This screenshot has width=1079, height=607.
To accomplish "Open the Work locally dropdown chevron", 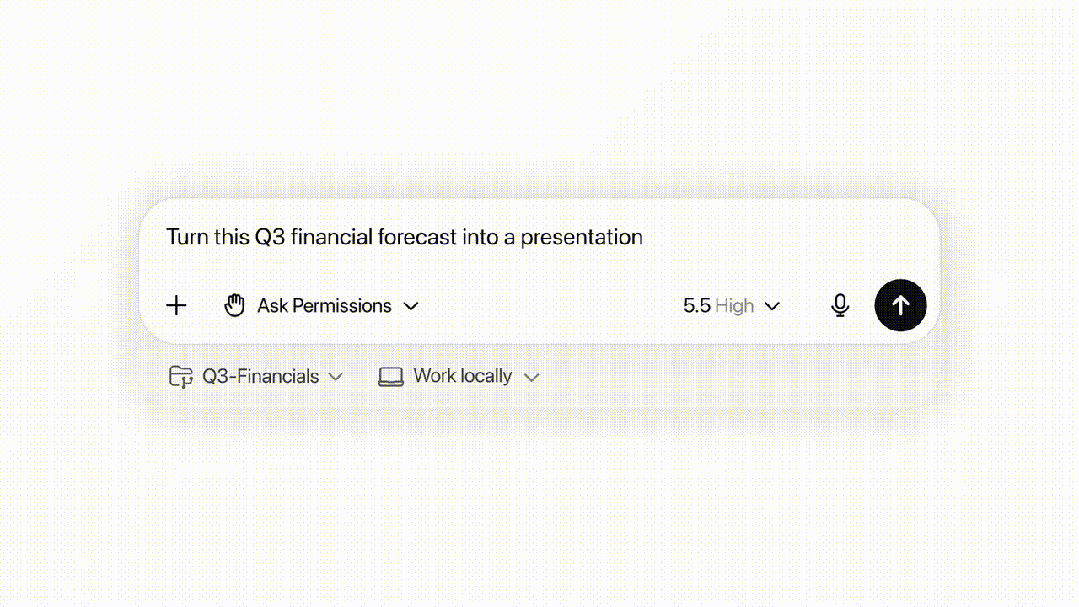I will point(532,377).
